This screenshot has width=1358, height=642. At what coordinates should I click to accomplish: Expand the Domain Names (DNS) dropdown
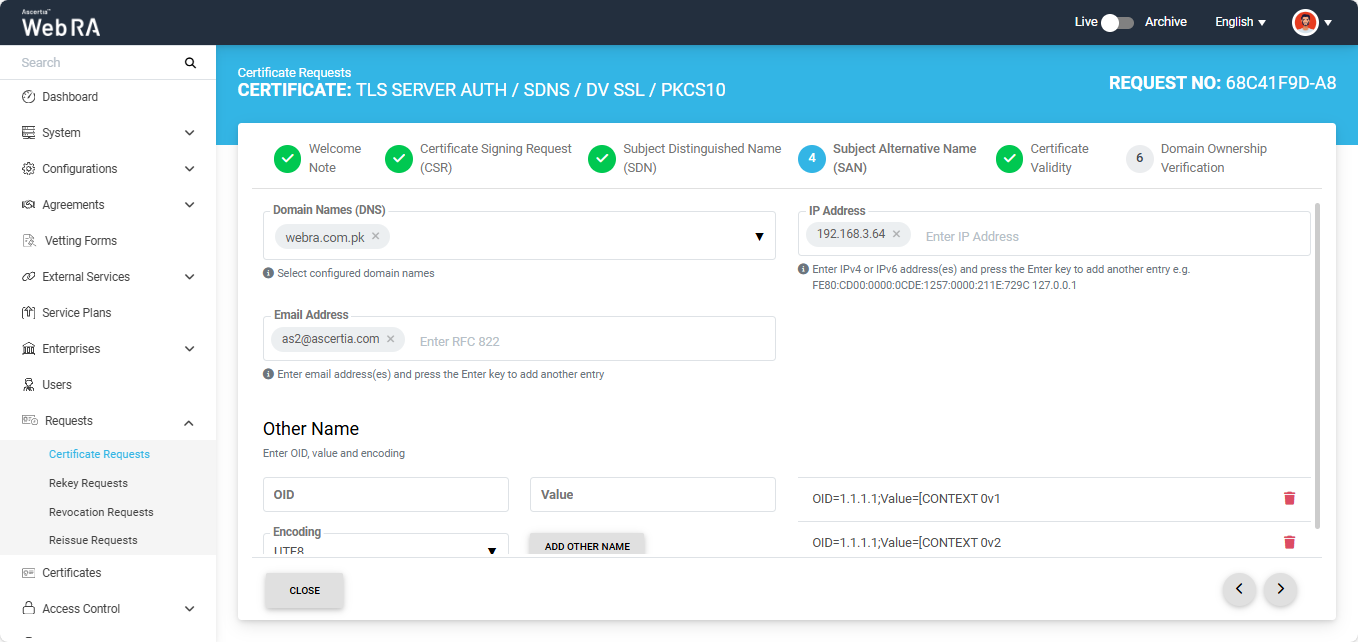(x=758, y=237)
